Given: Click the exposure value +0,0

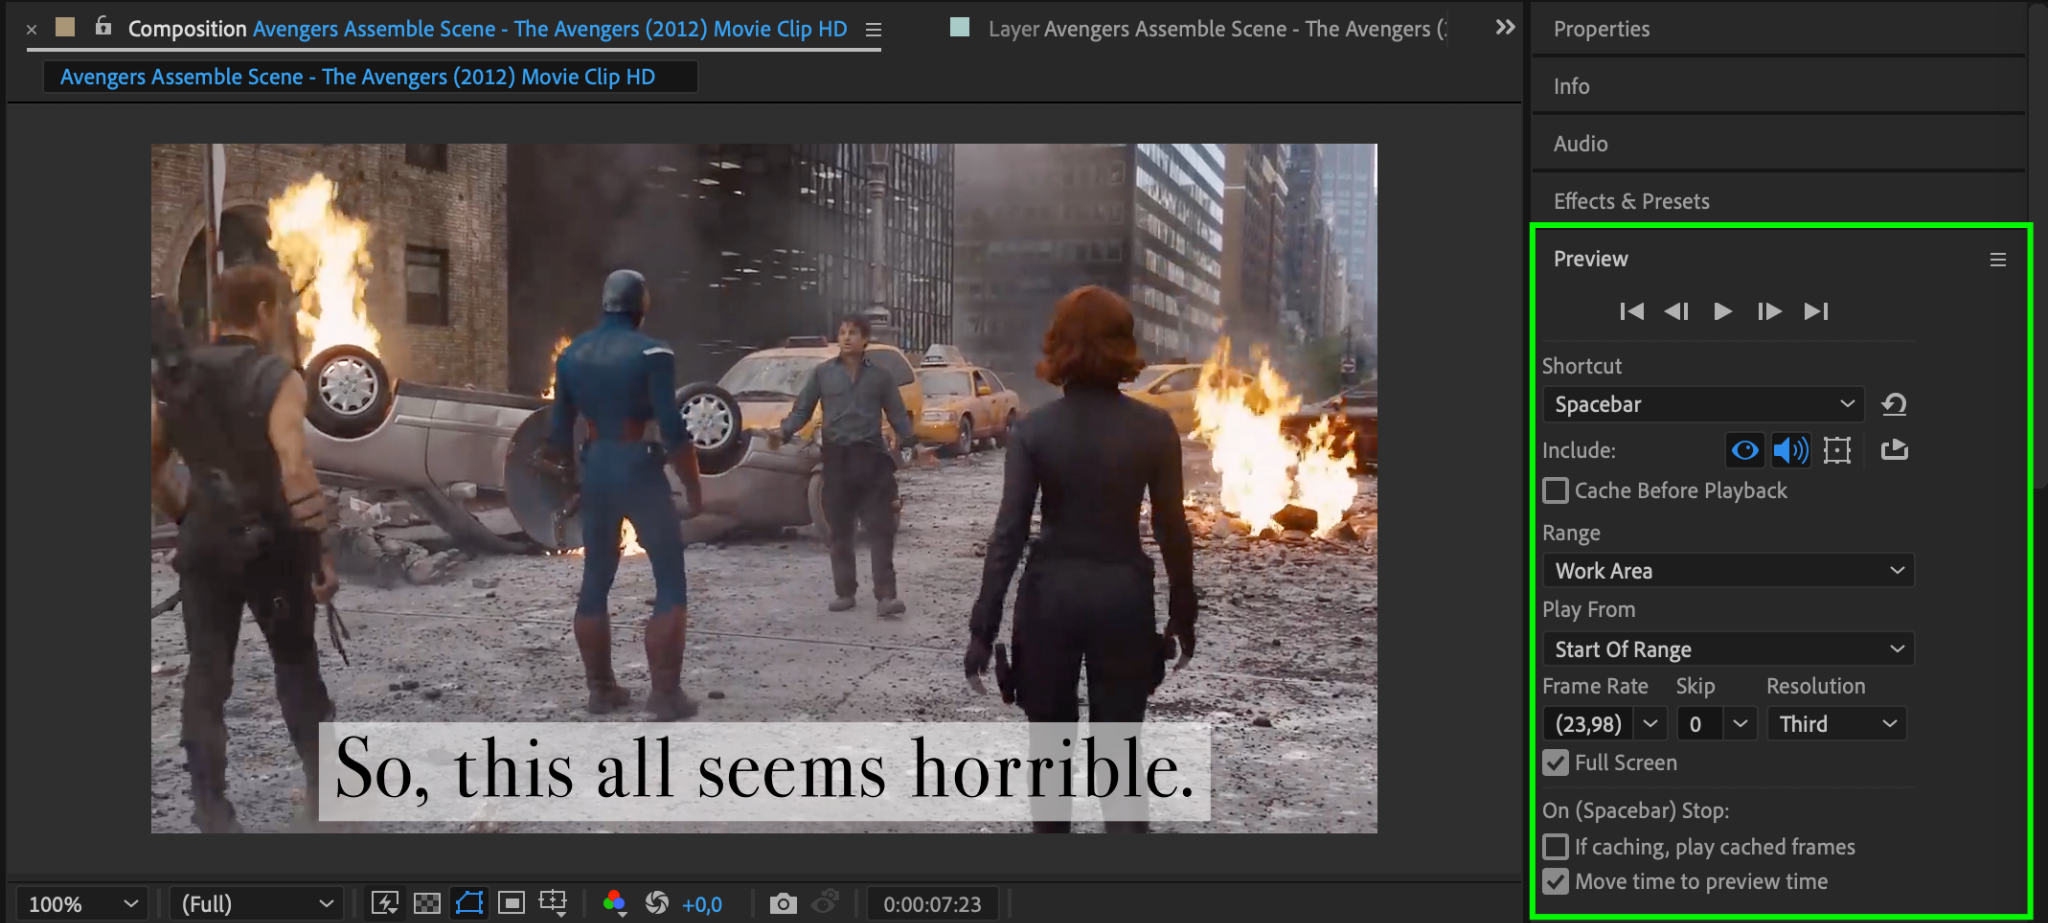Looking at the screenshot, I should point(702,905).
